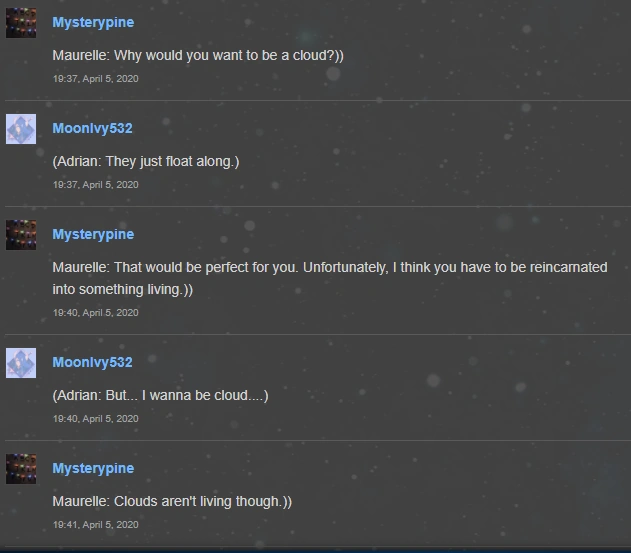The height and width of the screenshot is (553, 631).
Task: Open MoonIvy532 avatar beside 'I wanna be cloud'
Action: click(21, 363)
